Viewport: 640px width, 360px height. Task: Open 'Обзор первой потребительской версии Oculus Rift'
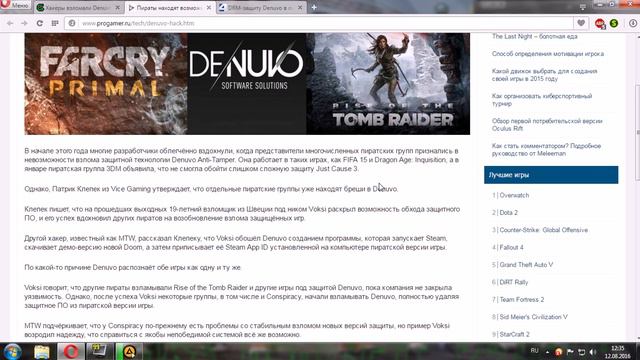[547, 124]
